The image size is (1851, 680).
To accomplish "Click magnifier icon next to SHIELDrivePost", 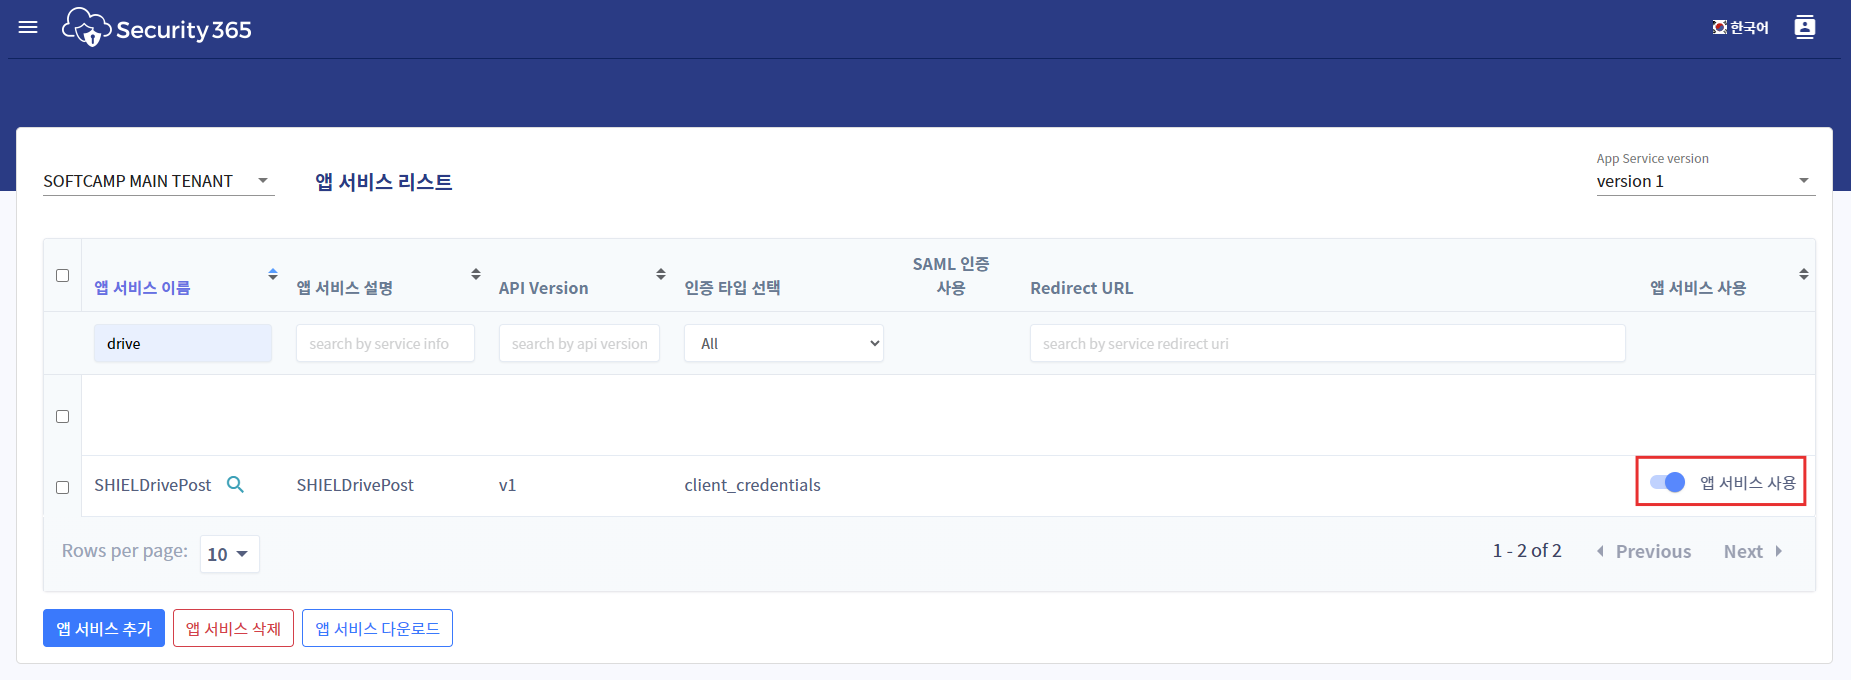I will pos(235,485).
